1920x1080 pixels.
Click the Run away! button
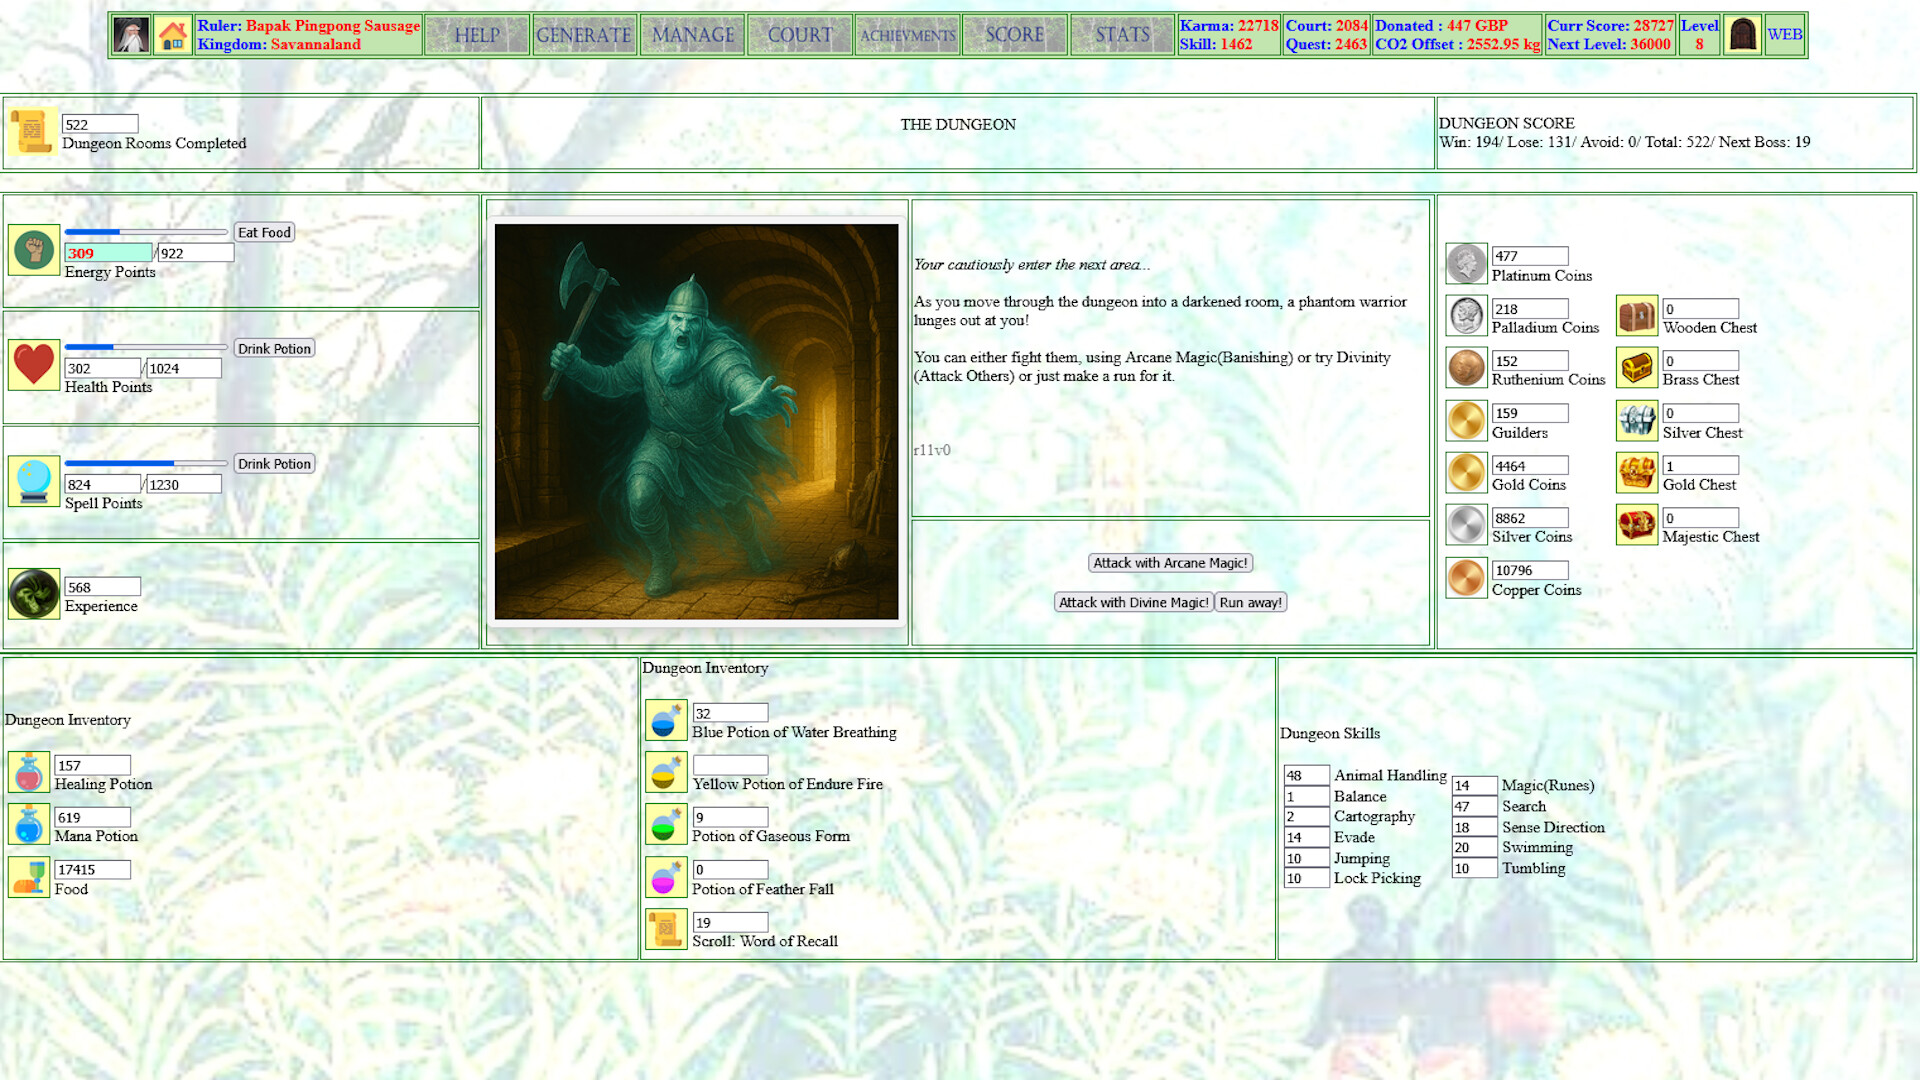(1250, 602)
